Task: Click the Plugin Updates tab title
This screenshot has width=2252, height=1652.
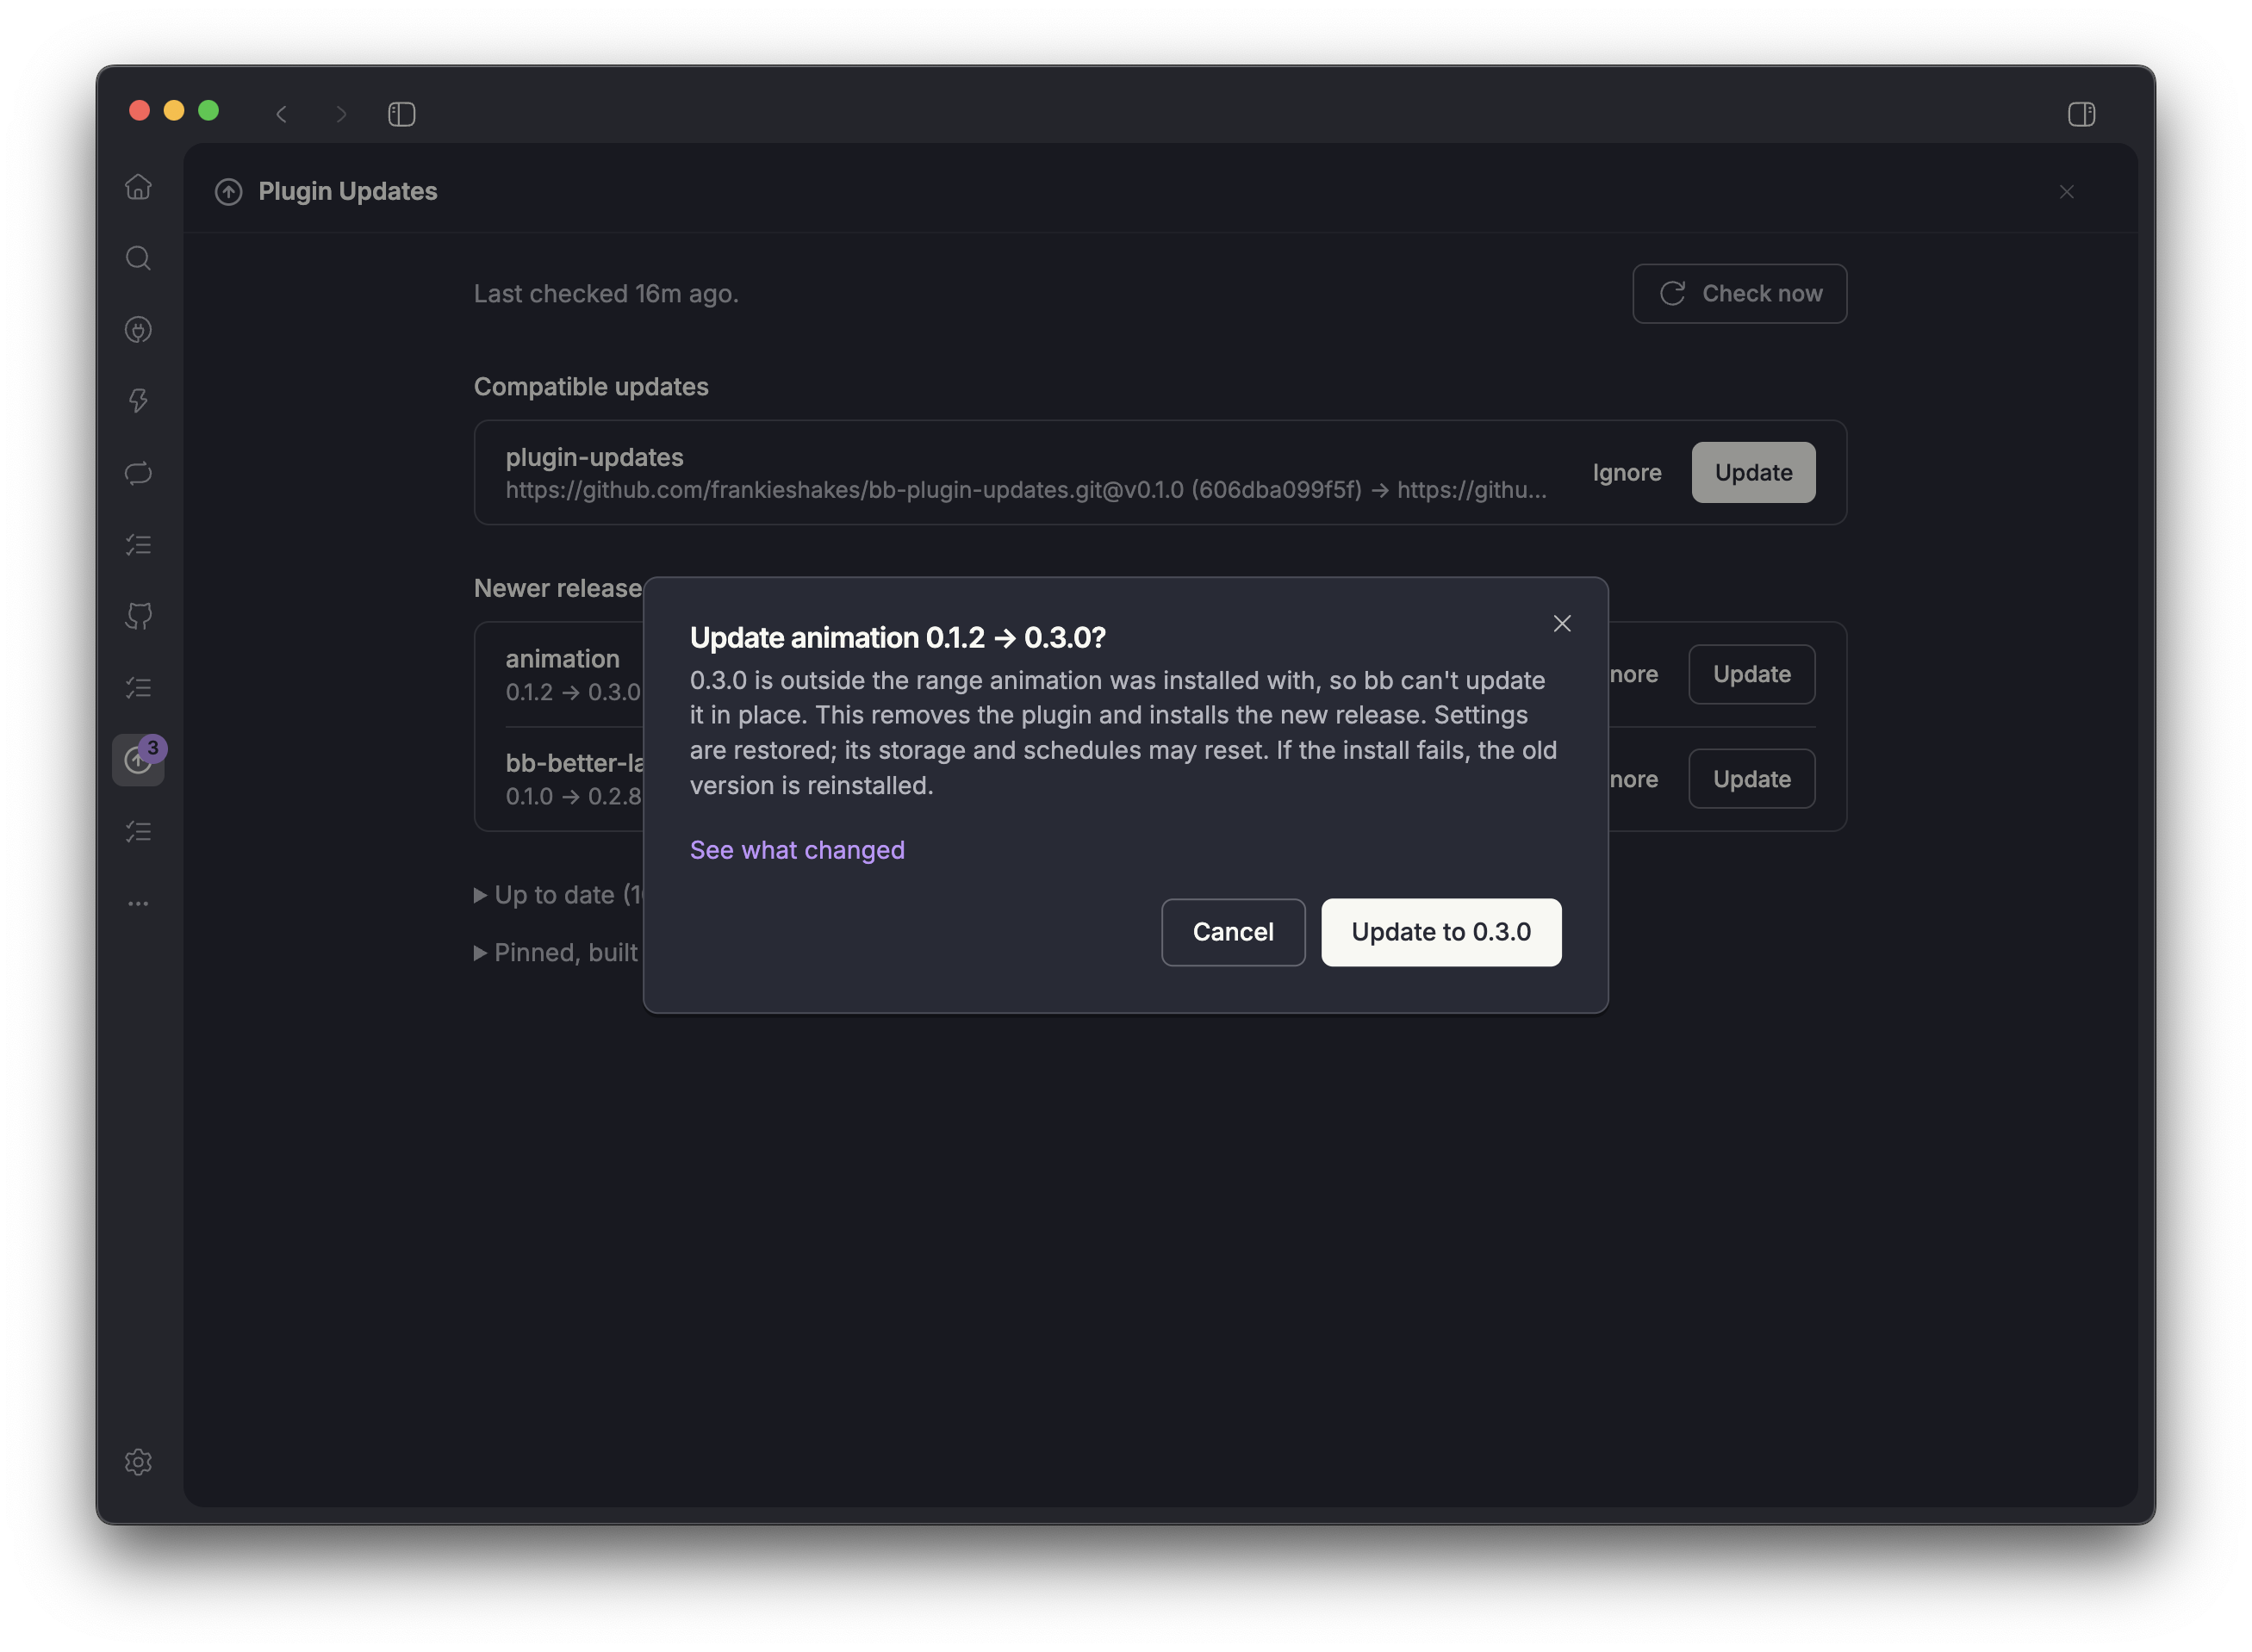Action: pyautogui.click(x=347, y=191)
